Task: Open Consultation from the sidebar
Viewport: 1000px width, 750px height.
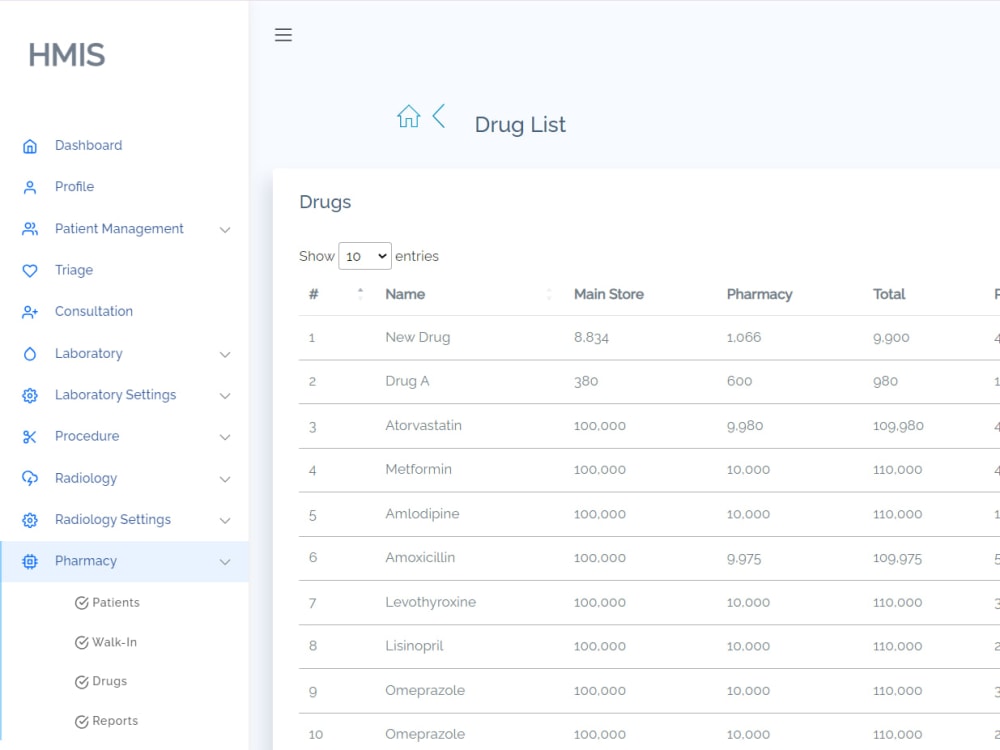Action: point(94,311)
